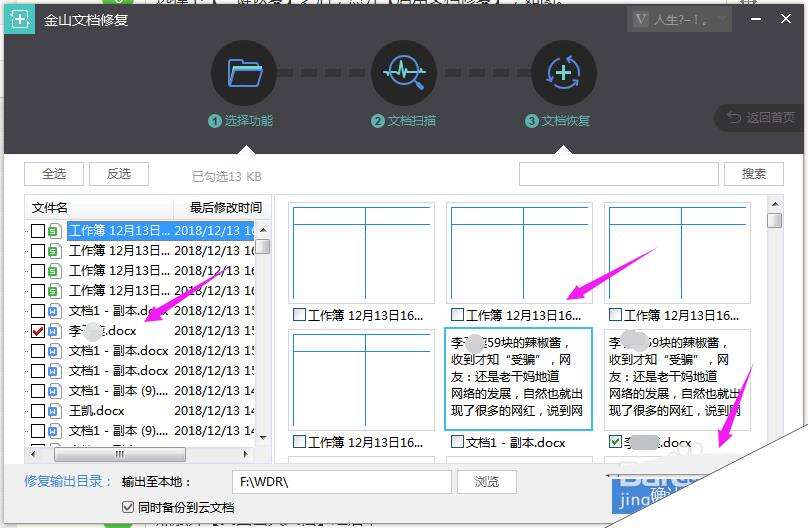Minimize the 金山文档修复 window
The width and height of the screenshot is (808, 528).
(x=756, y=19)
